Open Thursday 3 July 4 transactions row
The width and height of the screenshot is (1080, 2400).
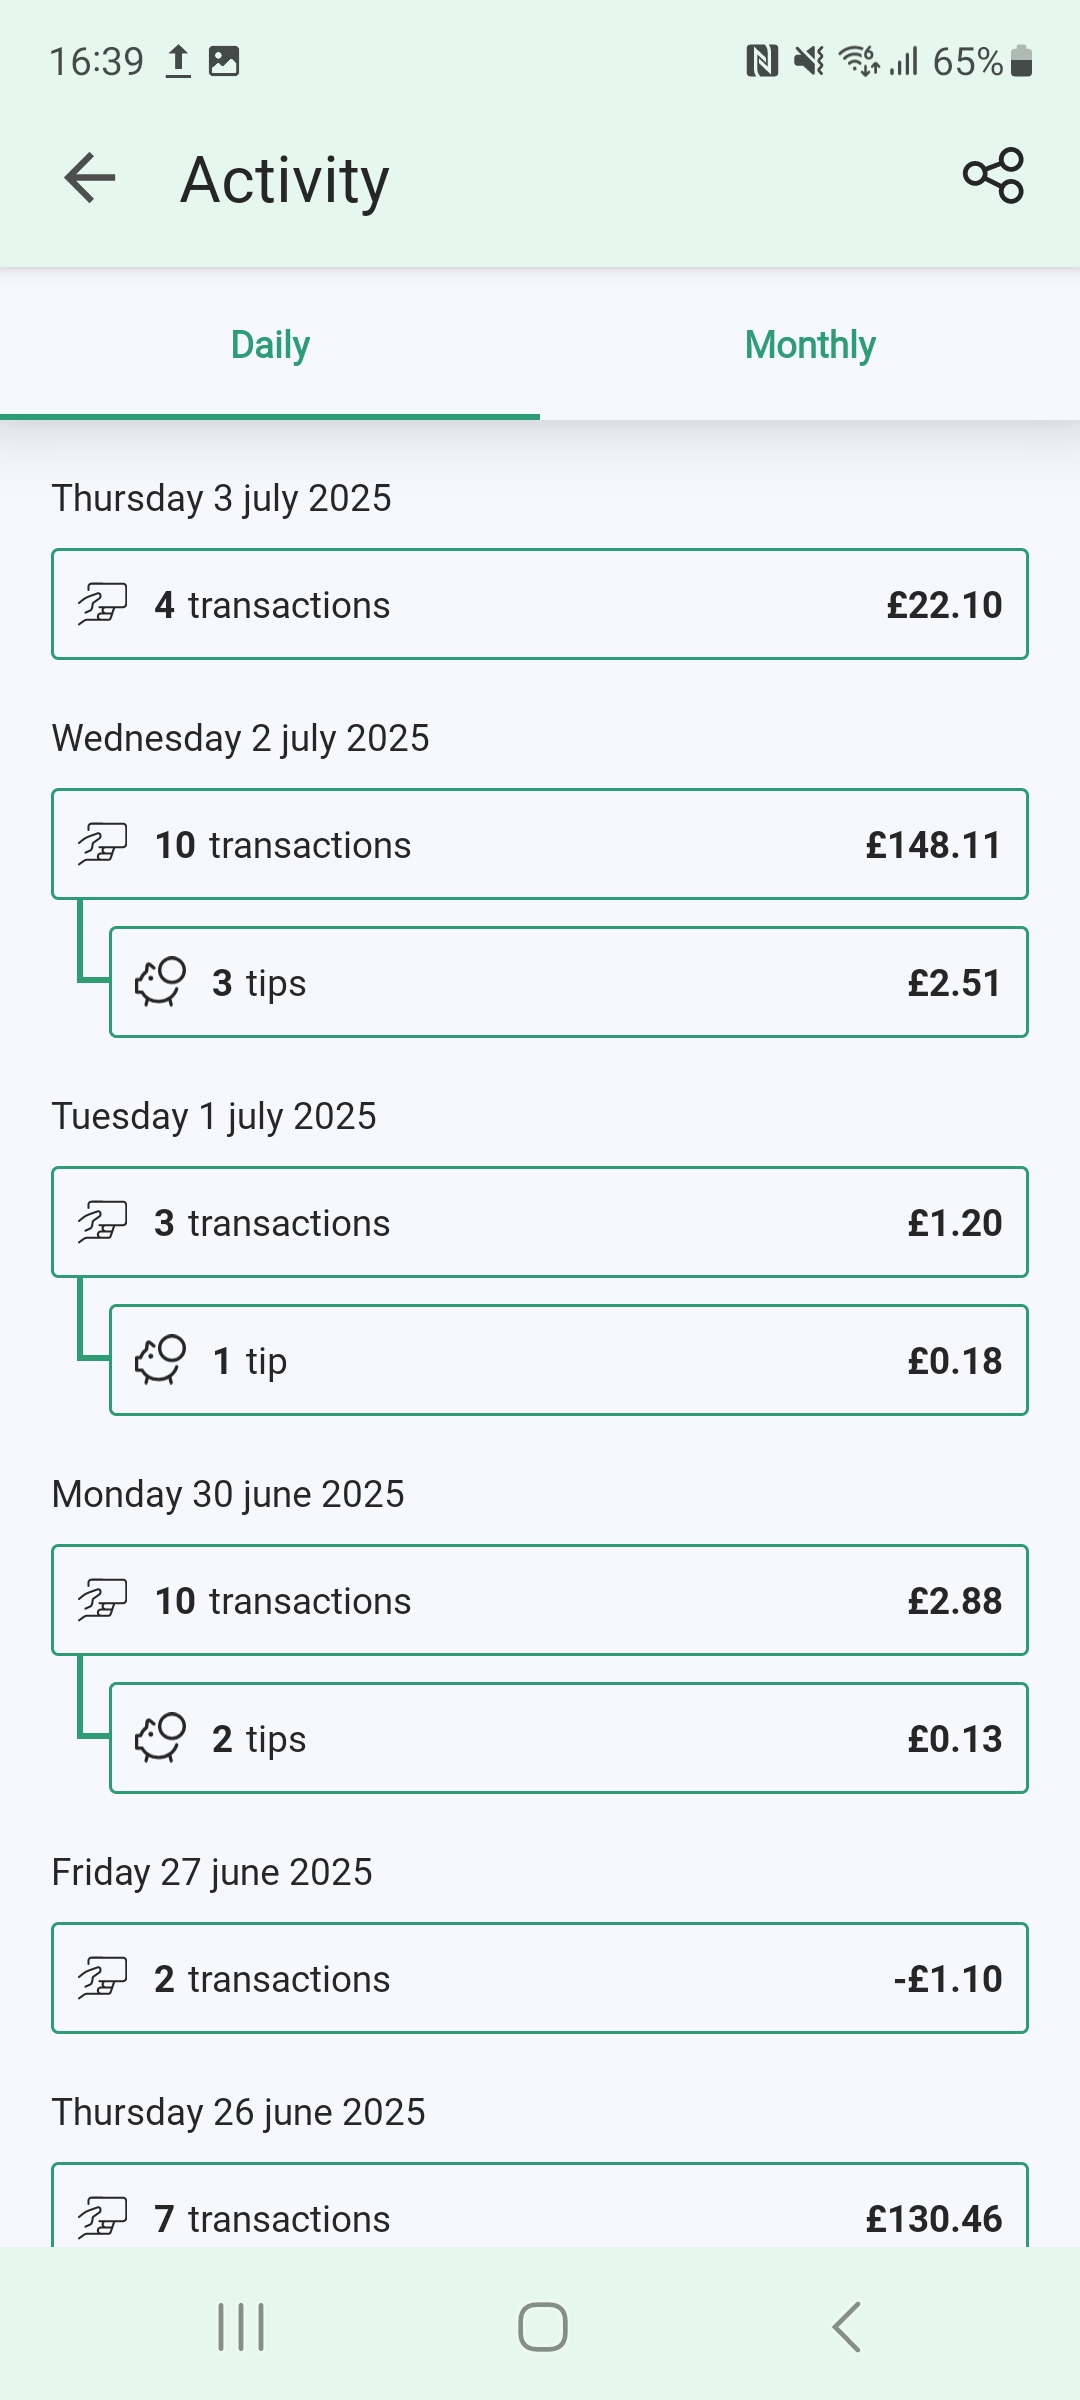point(540,604)
